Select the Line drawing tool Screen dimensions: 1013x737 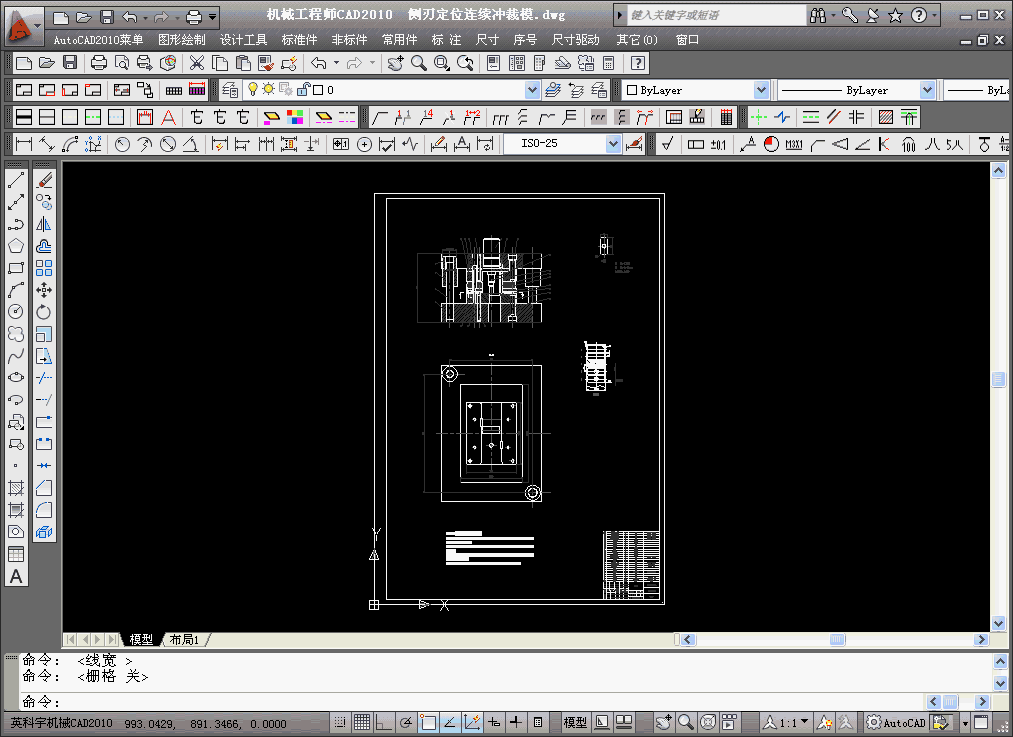tap(16, 181)
